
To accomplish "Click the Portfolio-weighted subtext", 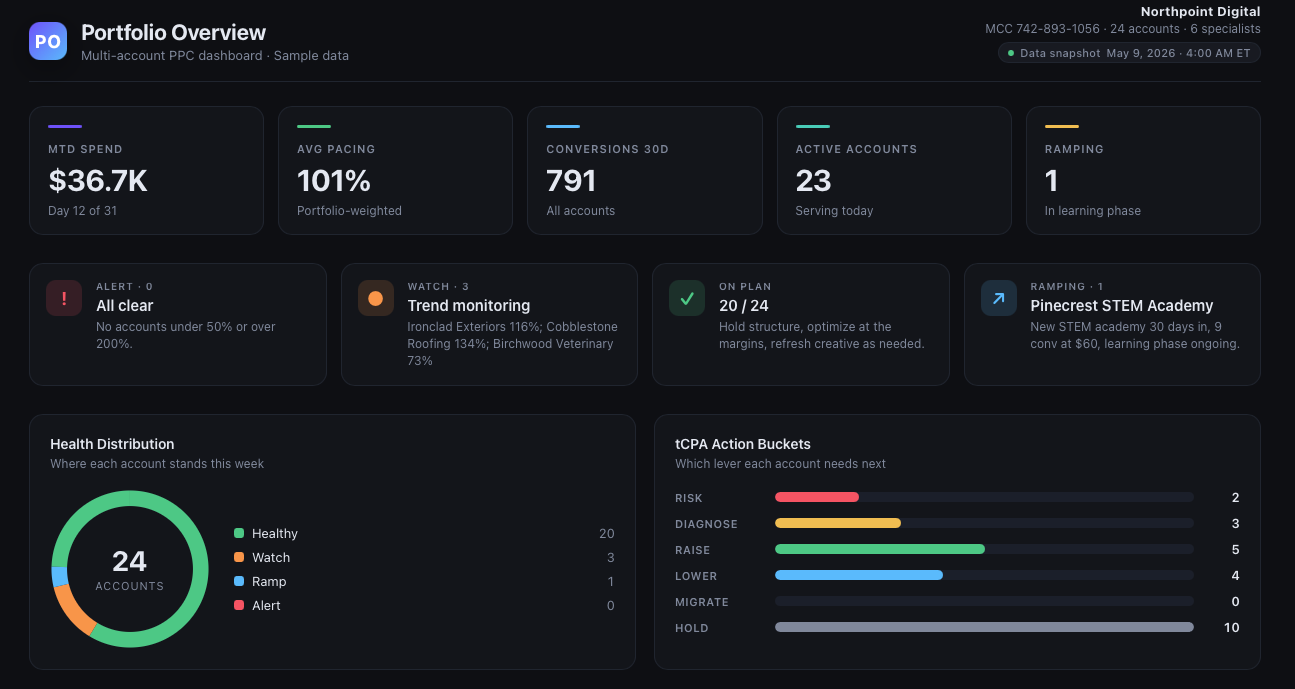I will pyautogui.click(x=349, y=211).
